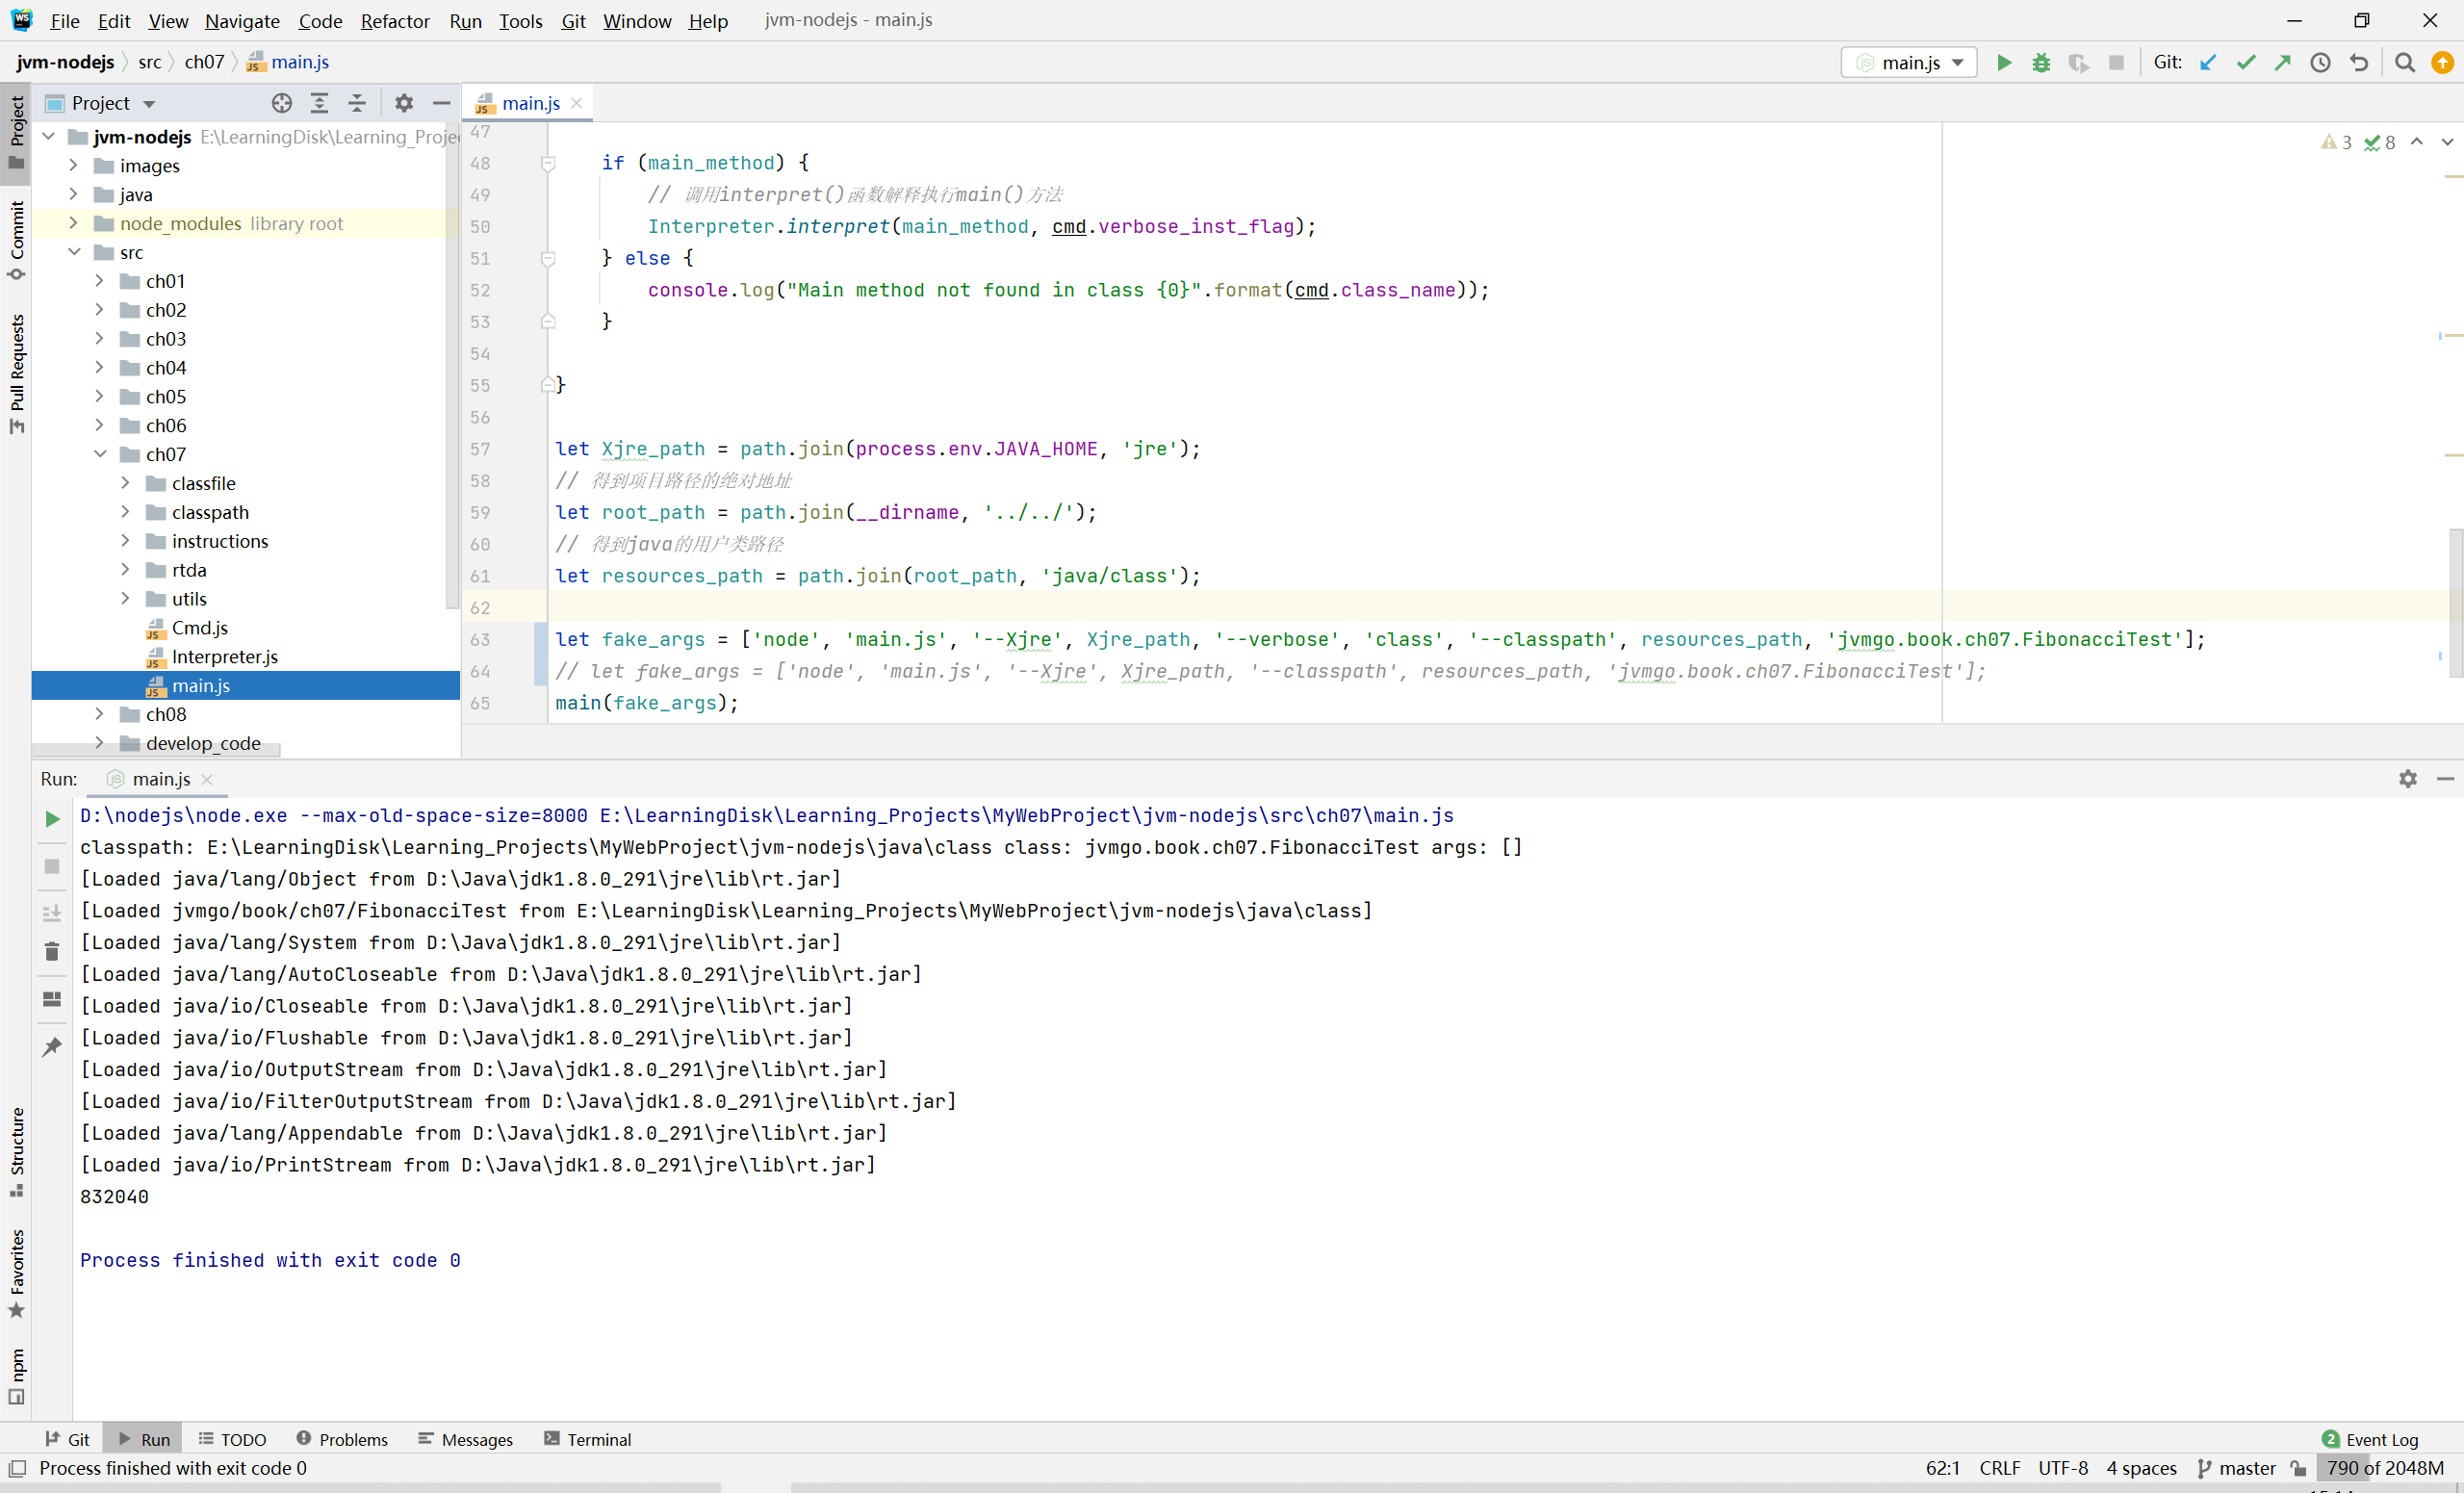Expand the images folder
The width and height of the screenshot is (2464, 1493).
73,165
